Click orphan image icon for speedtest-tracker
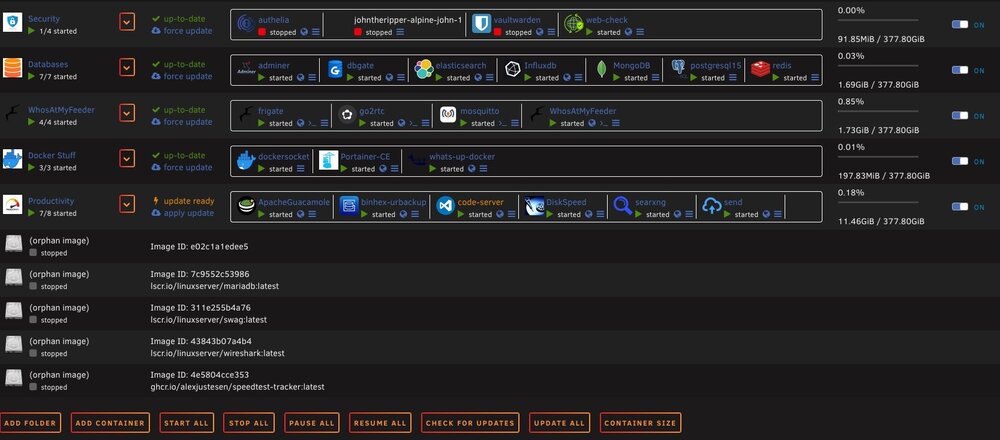This screenshot has width=1000, height=440. 14,378
